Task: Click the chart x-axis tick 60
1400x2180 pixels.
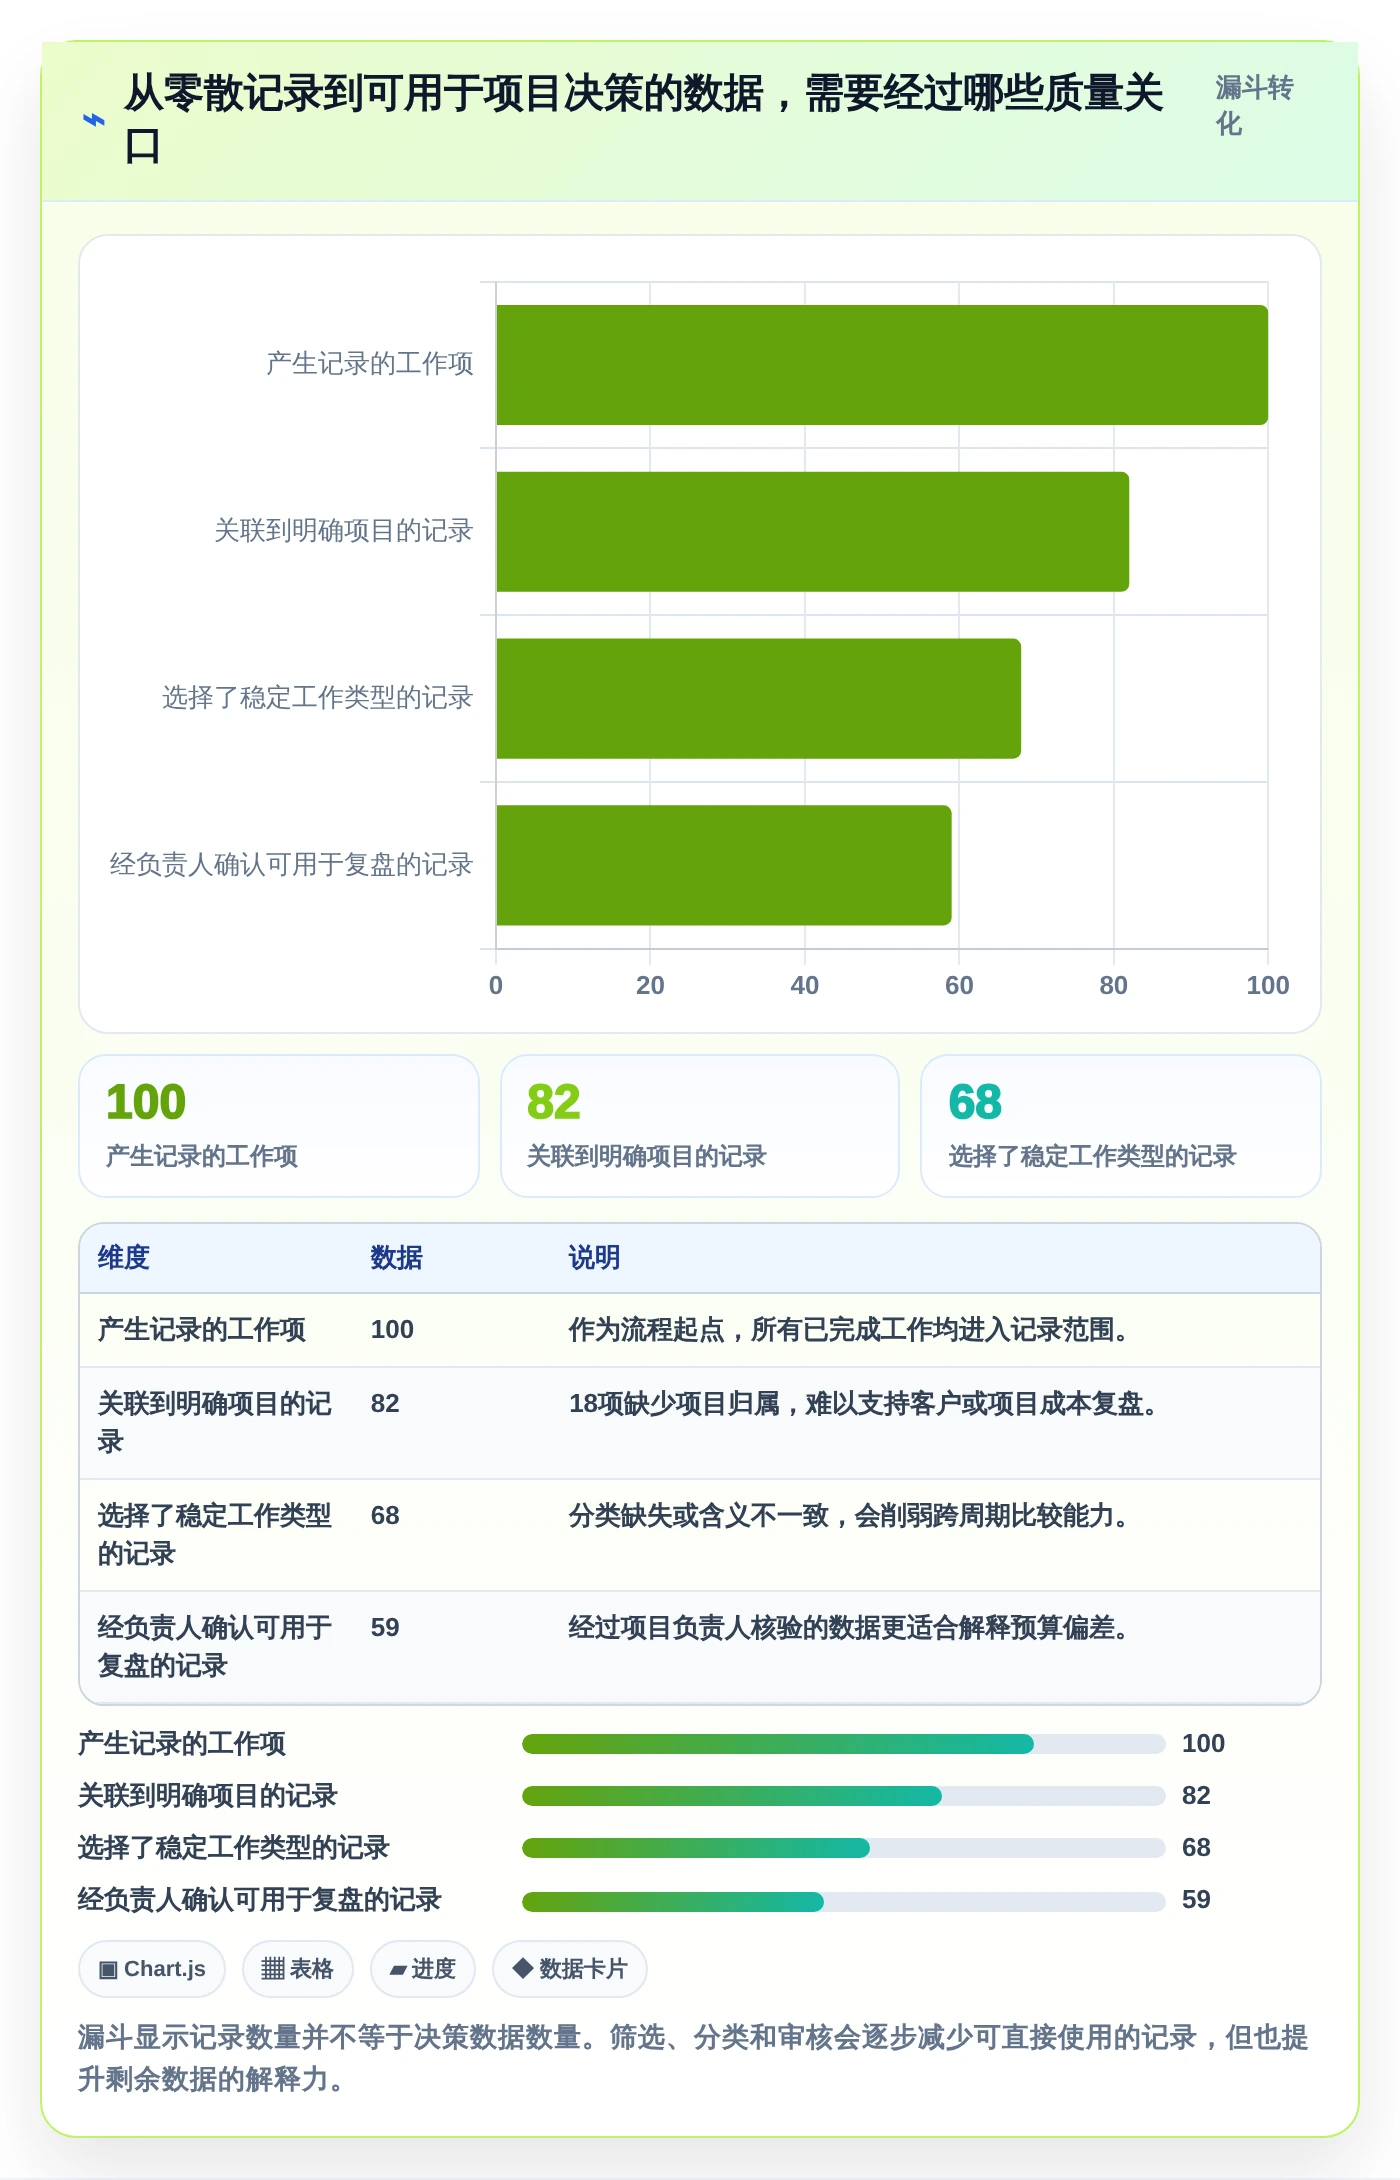Action: pos(959,985)
